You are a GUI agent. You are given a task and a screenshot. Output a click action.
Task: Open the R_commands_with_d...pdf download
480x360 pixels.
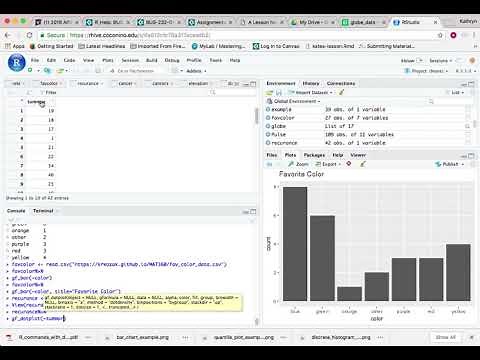48,337
